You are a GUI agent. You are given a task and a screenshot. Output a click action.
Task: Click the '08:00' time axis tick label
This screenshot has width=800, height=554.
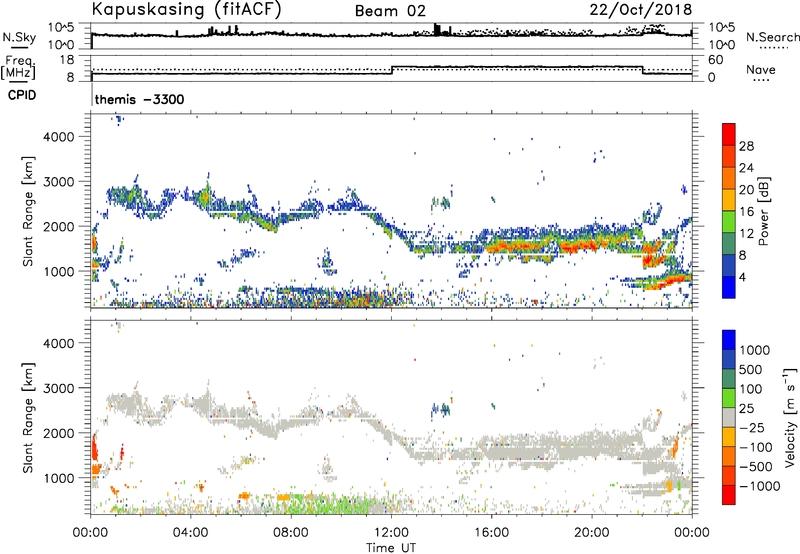291,533
